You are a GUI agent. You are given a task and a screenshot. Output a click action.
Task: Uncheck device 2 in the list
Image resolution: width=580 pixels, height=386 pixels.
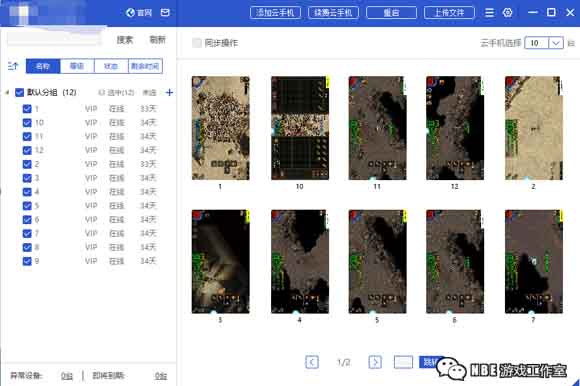click(x=27, y=164)
